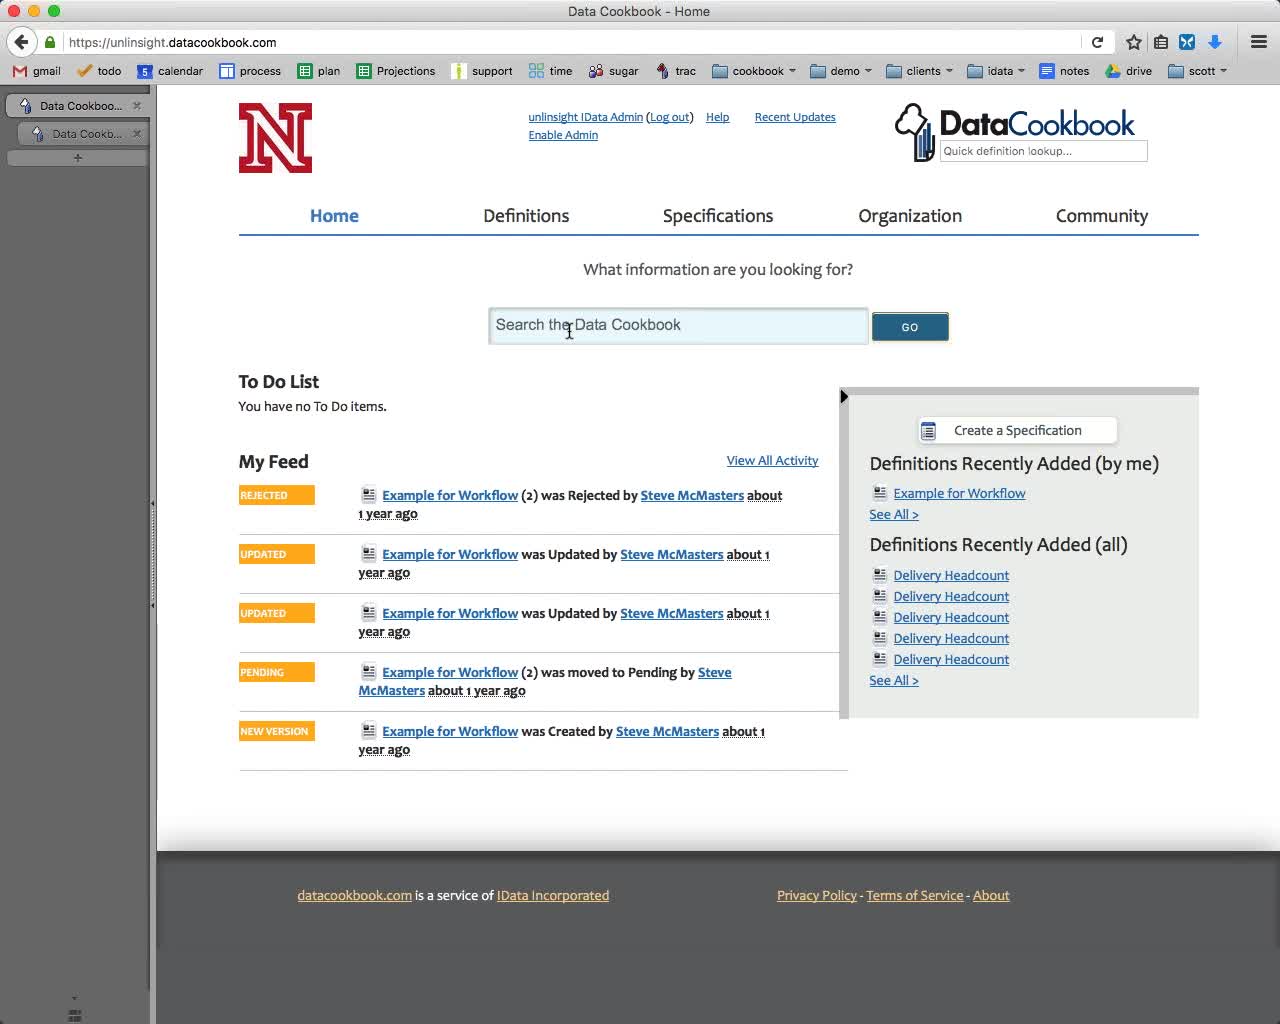Image resolution: width=1280 pixels, height=1024 pixels.
Task: Close the first Data Cookbook sidebar tab
Action: coord(137,105)
